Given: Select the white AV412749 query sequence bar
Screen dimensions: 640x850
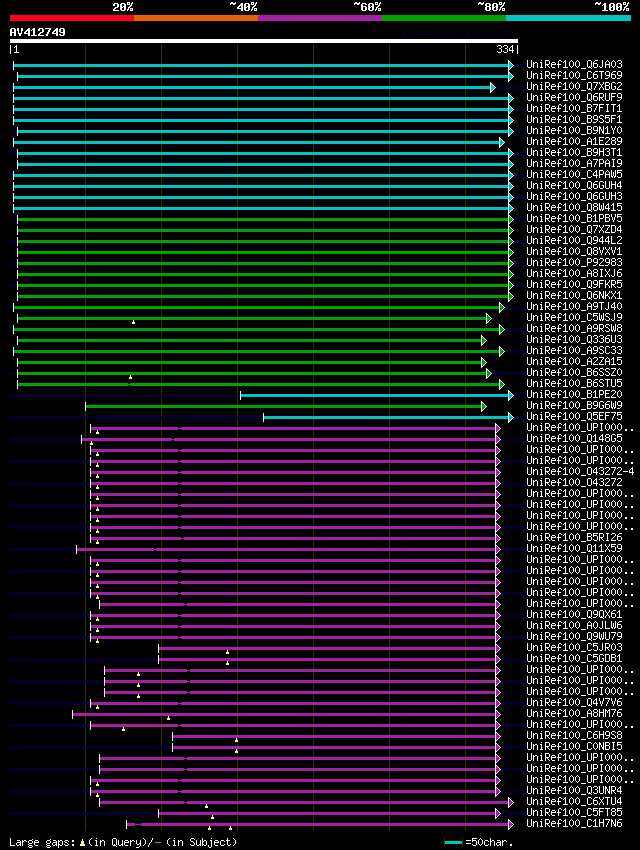Looking at the screenshot, I should (264, 41).
